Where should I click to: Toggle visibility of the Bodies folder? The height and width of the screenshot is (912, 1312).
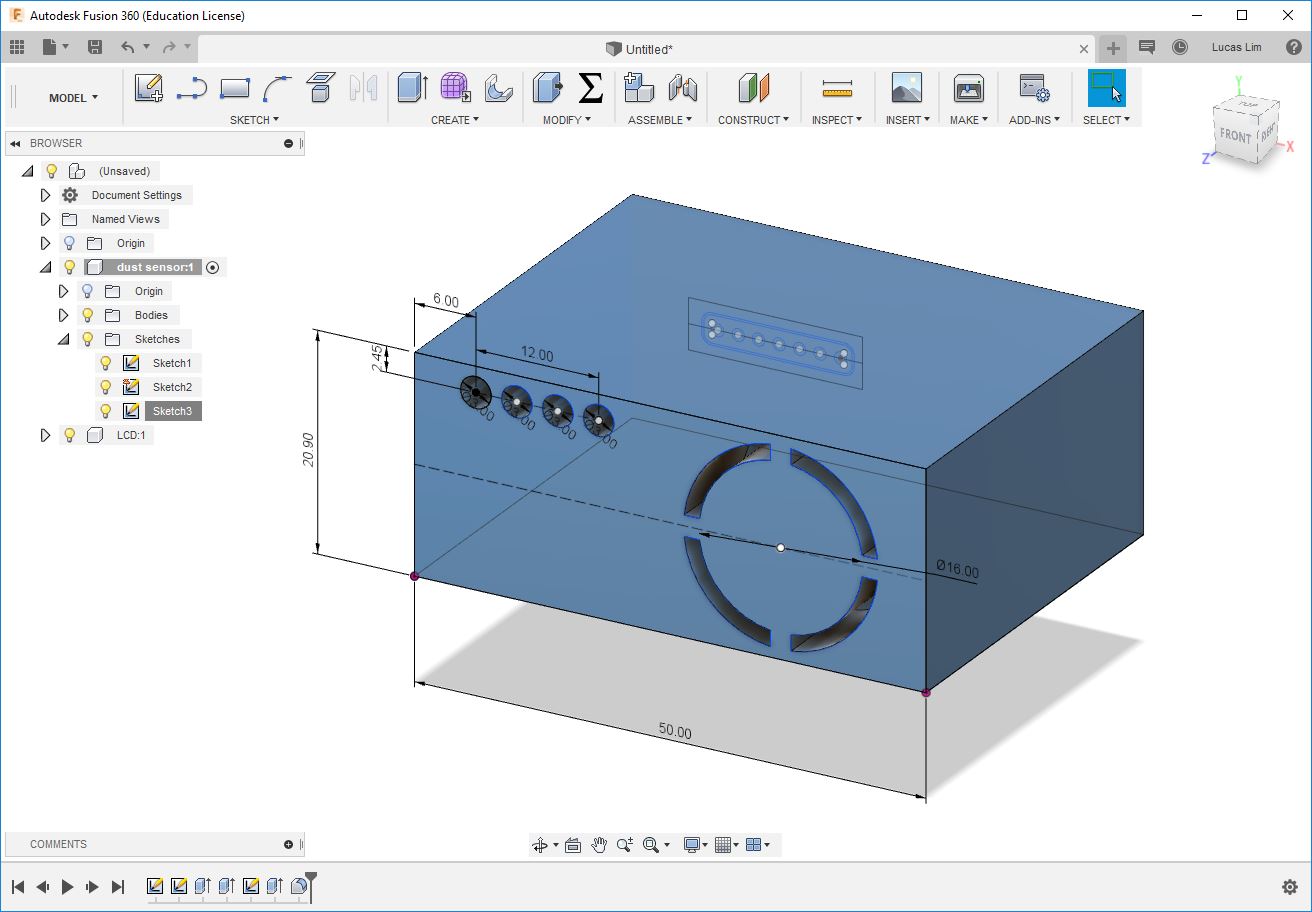[88, 315]
